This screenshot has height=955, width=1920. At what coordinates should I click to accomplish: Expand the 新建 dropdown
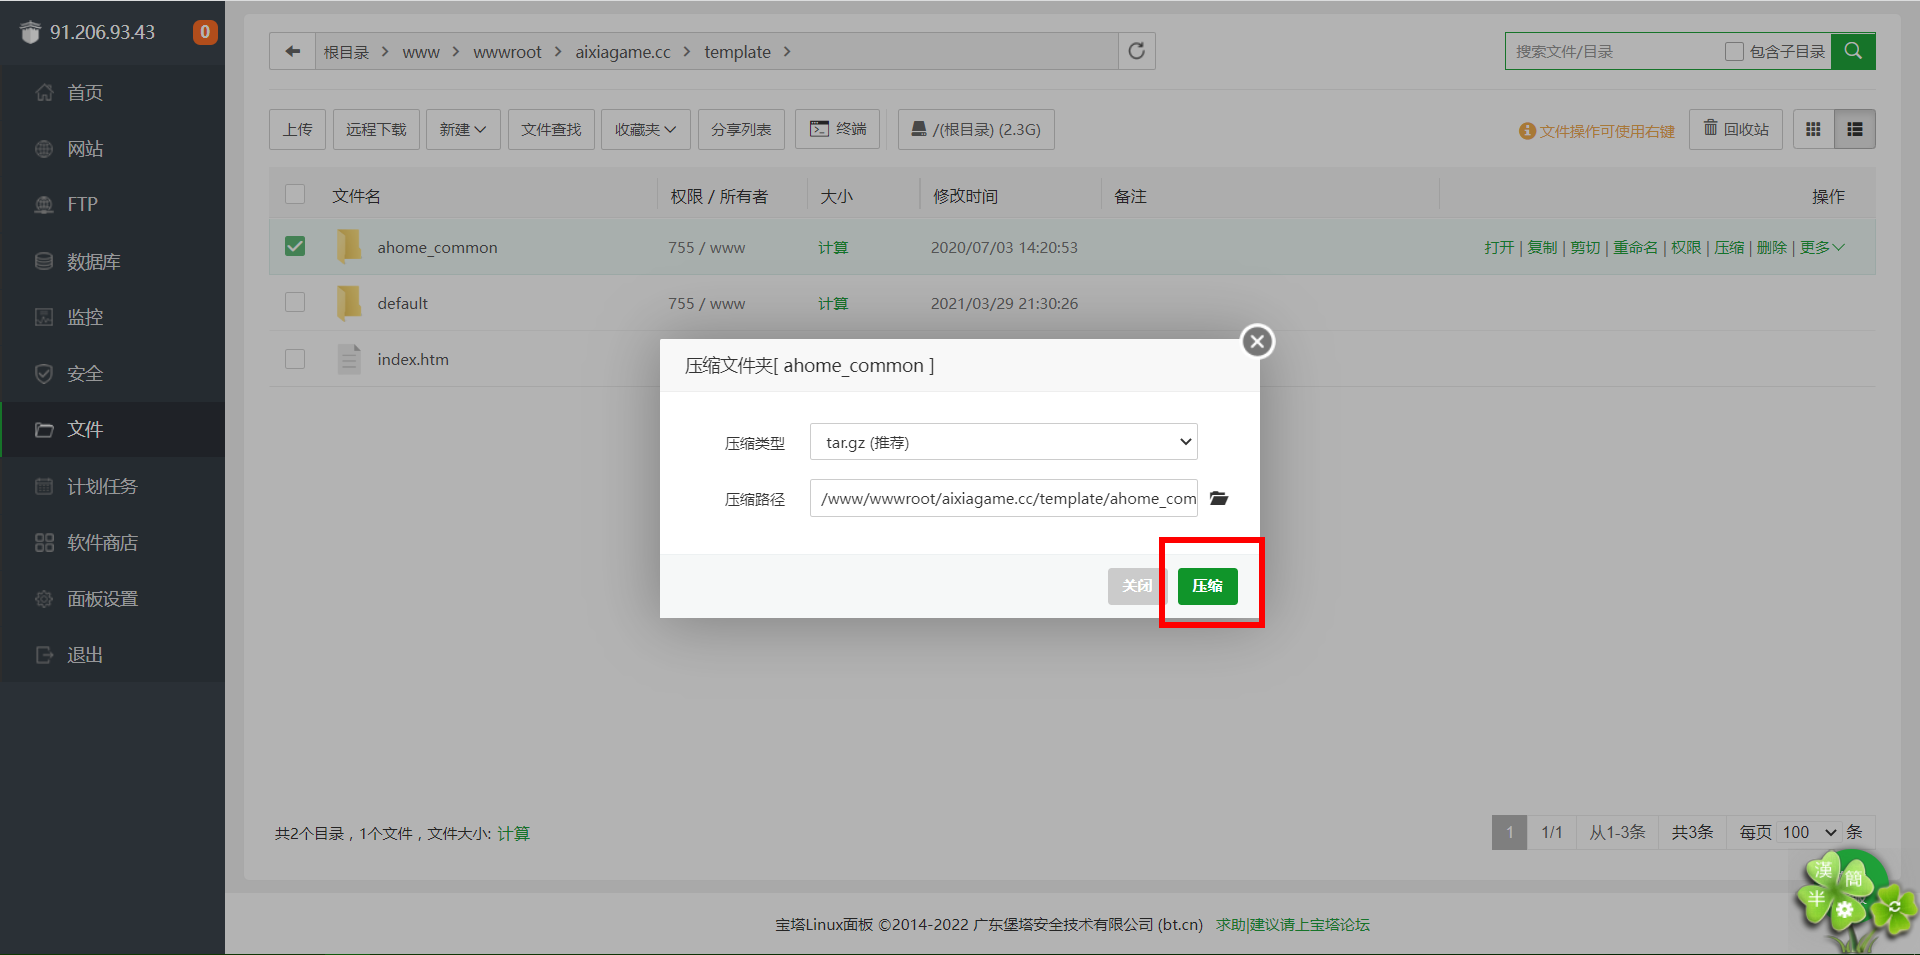[463, 129]
